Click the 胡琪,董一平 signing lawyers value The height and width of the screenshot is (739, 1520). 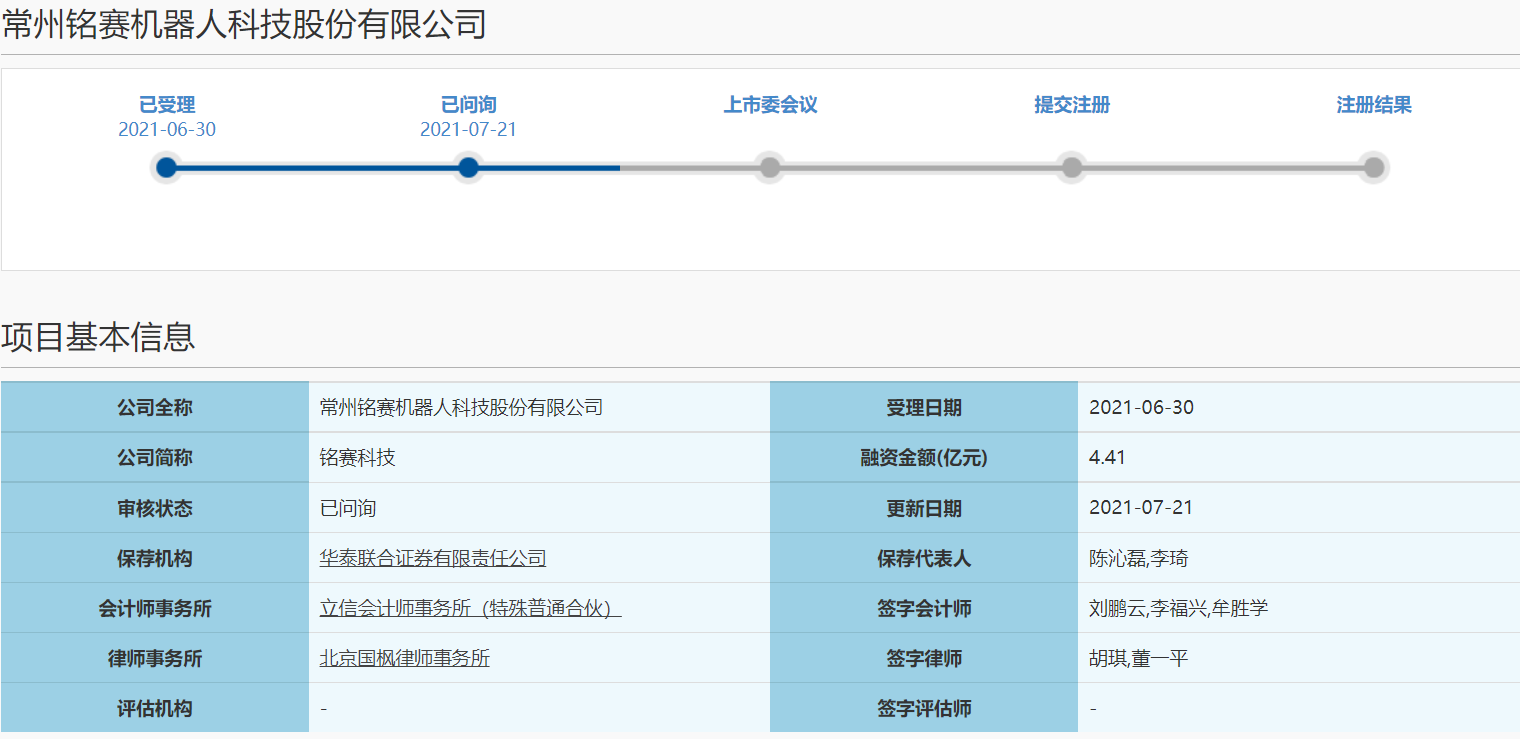coord(1139,658)
